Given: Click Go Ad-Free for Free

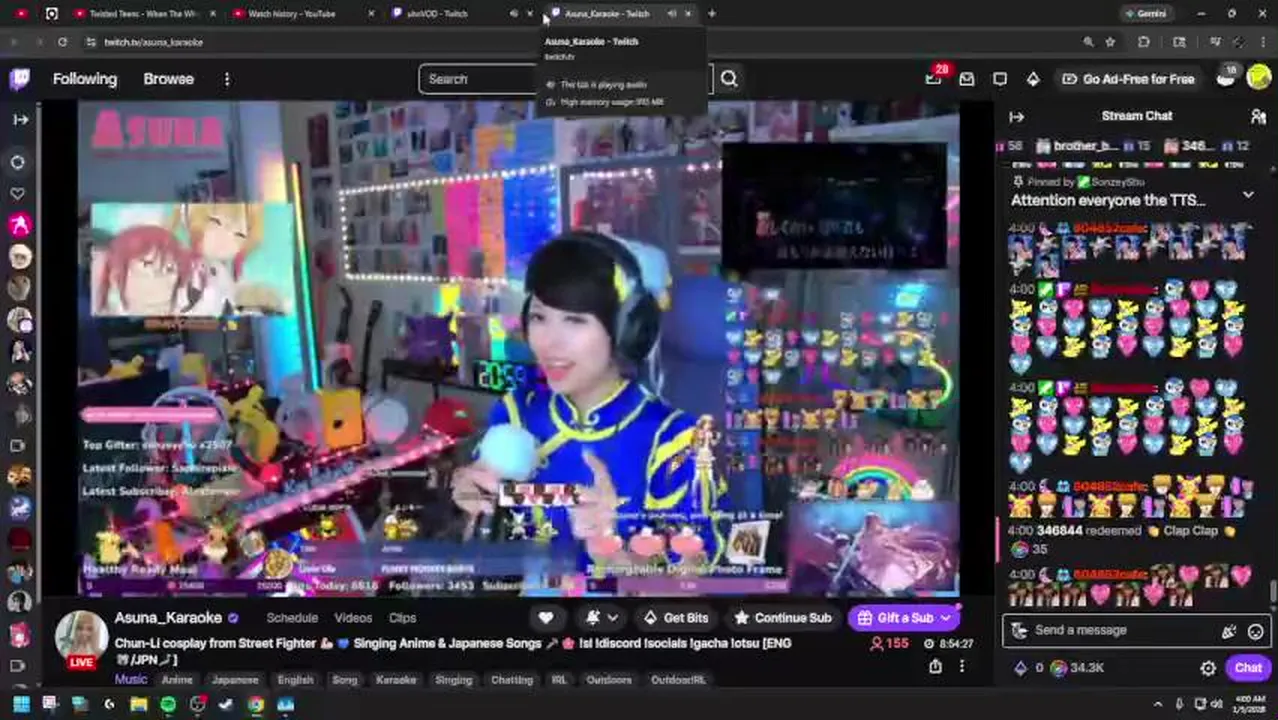Looking at the screenshot, I should [1128, 79].
